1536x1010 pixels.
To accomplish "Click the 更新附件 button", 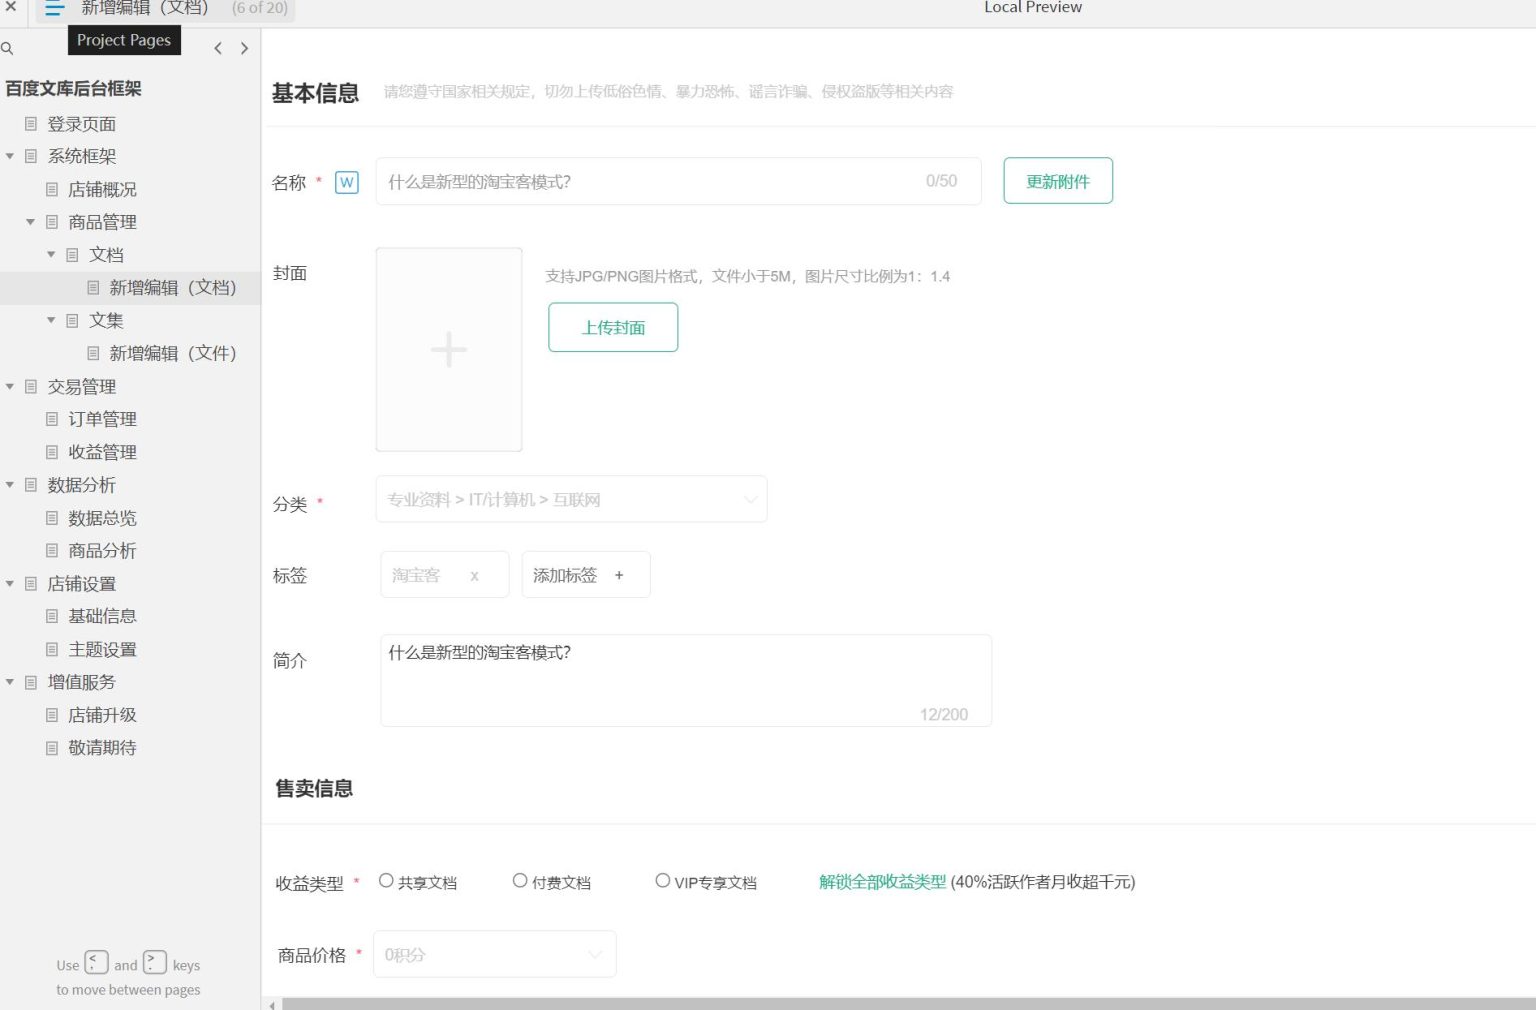I will pyautogui.click(x=1057, y=181).
